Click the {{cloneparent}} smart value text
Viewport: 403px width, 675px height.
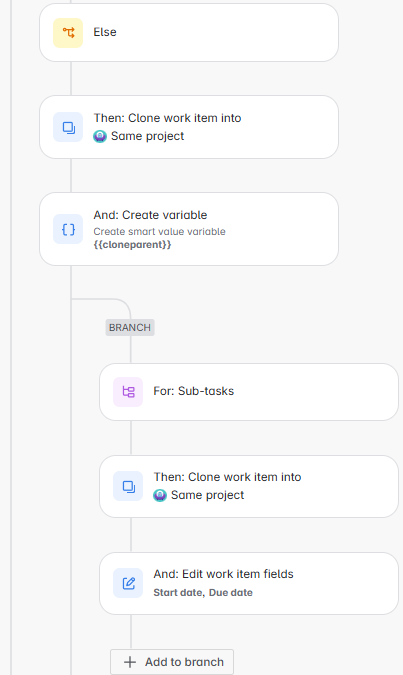132,245
